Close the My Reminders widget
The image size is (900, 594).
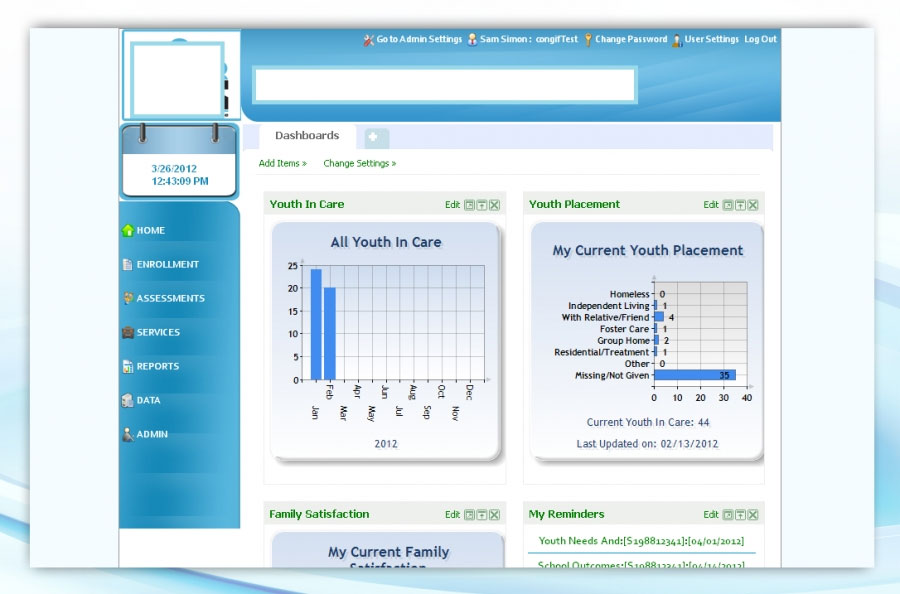[753, 515]
